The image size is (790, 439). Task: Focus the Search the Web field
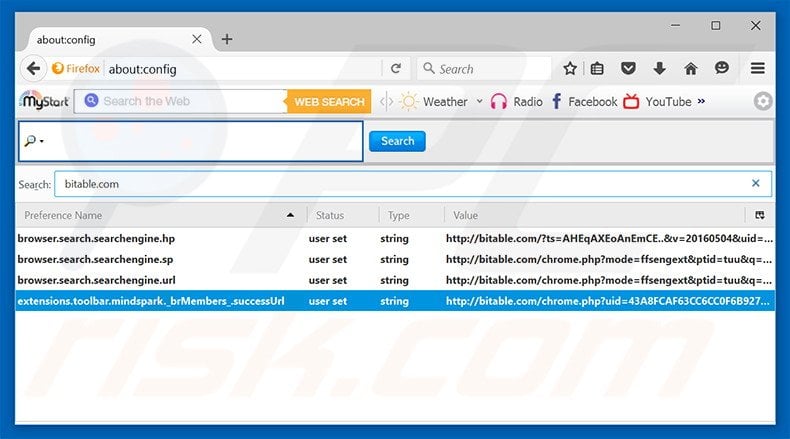[181, 101]
